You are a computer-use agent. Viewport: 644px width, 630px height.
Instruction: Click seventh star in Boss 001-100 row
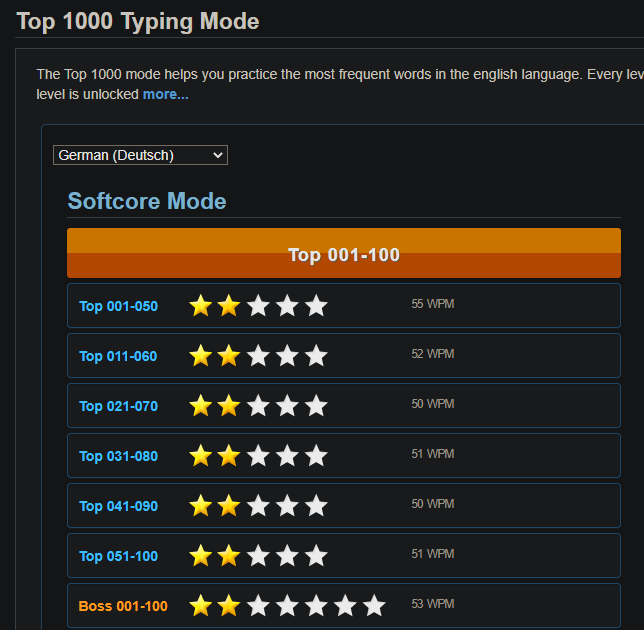(374, 606)
